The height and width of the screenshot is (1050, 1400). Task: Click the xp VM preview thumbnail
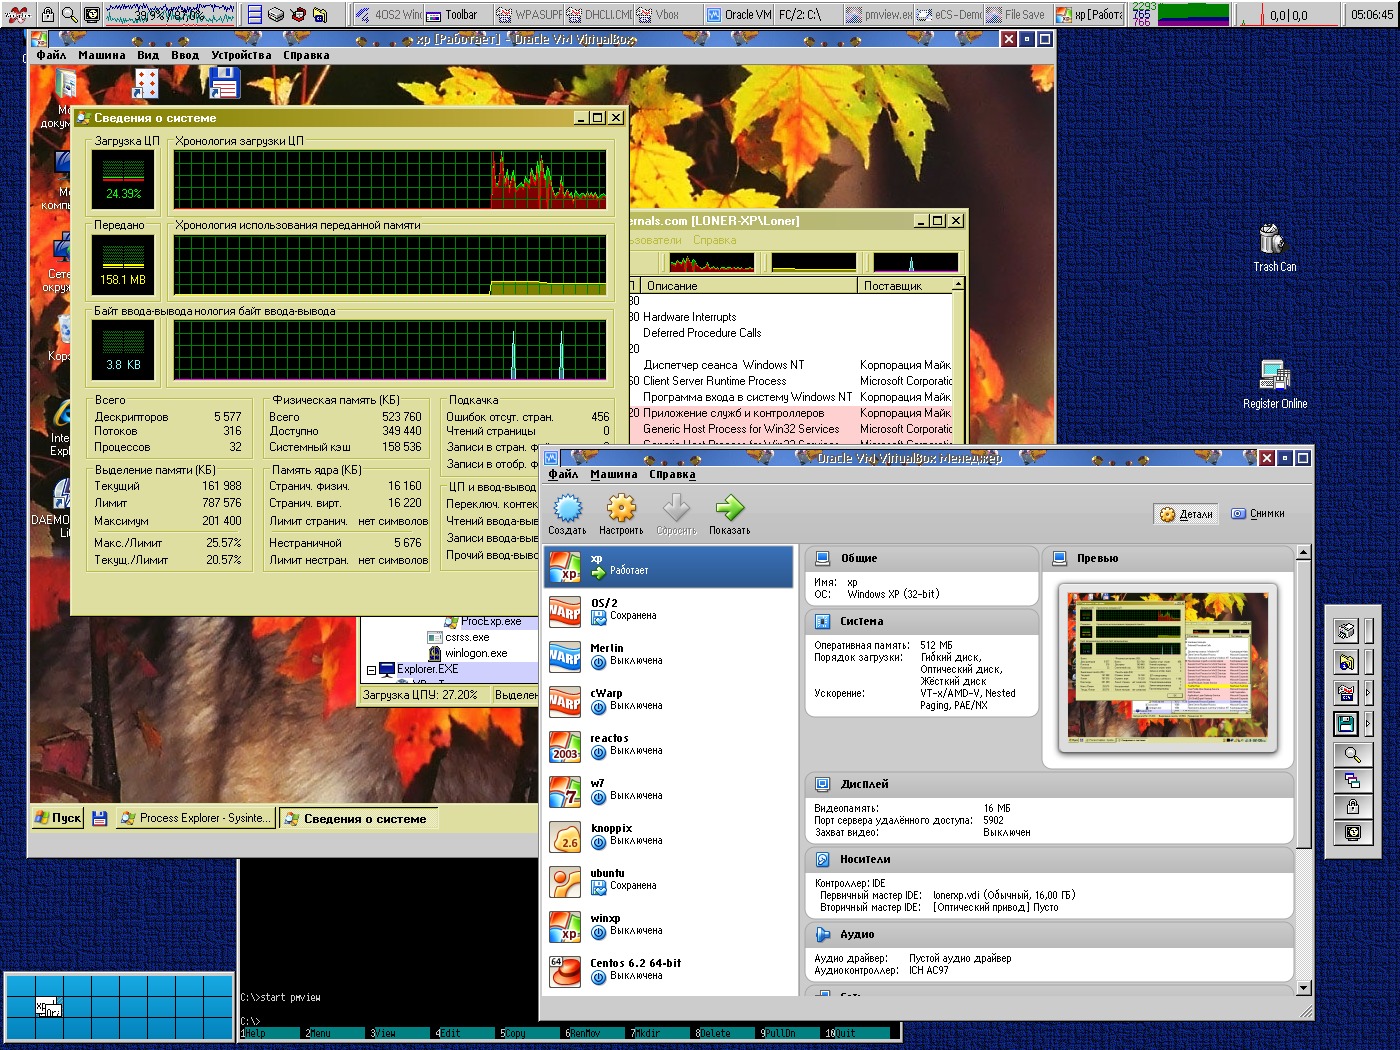point(1167,667)
